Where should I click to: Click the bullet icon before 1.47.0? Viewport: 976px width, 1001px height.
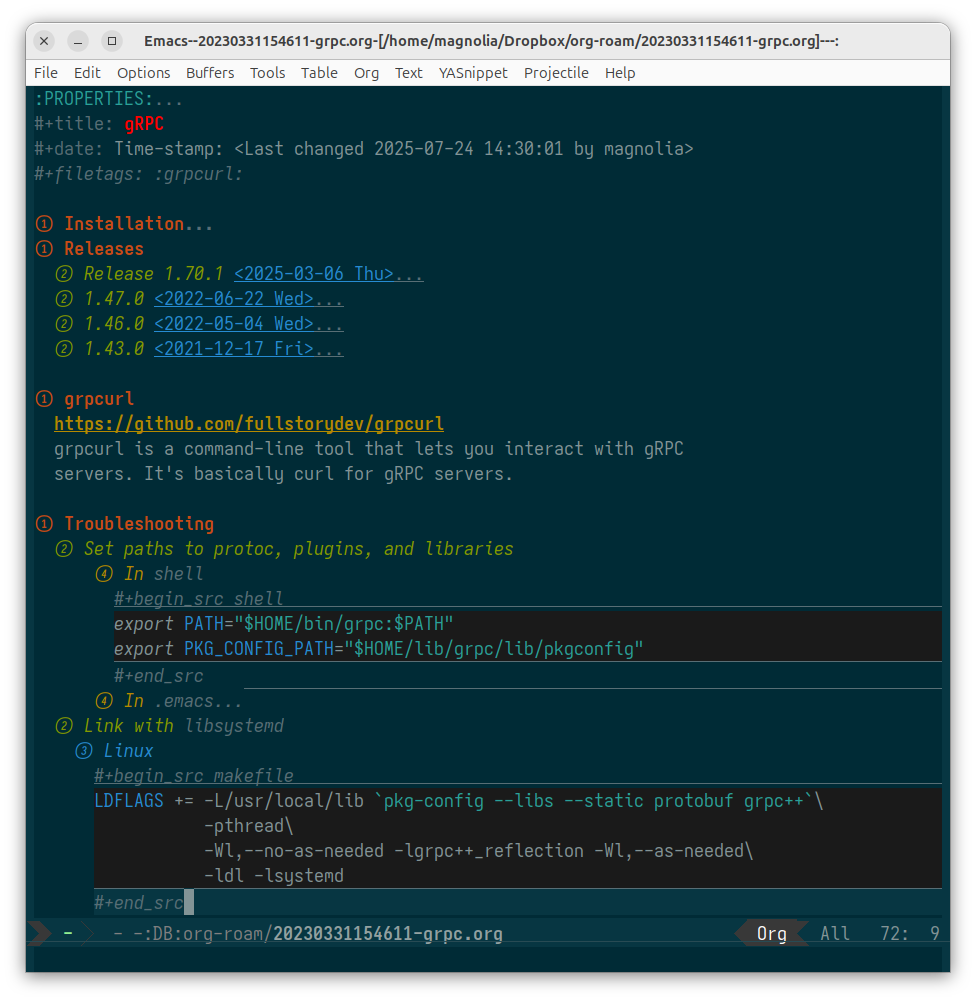(64, 299)
